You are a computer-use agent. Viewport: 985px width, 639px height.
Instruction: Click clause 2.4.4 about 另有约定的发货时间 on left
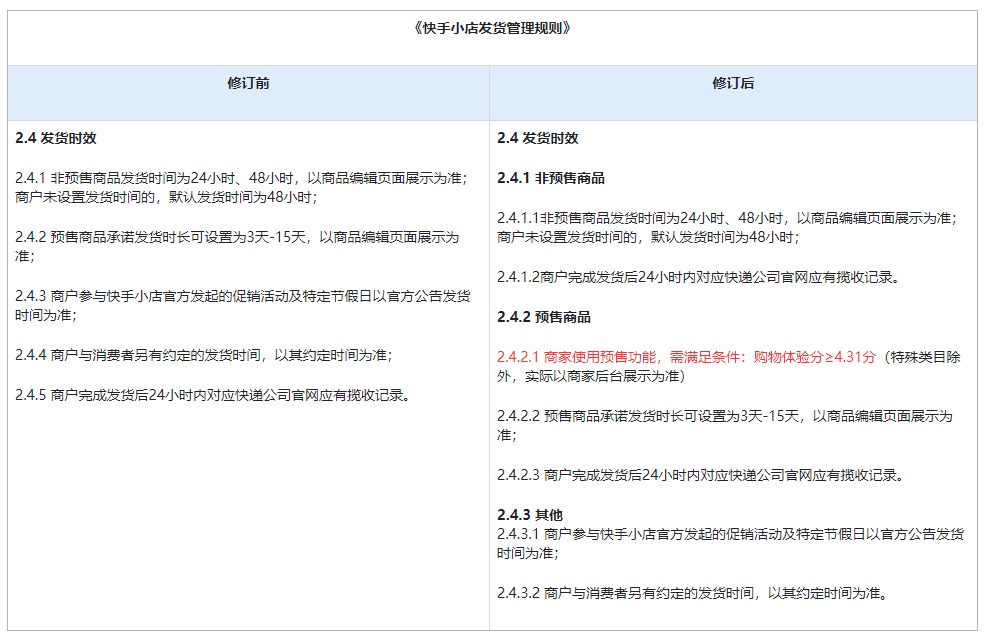[204, 355]
